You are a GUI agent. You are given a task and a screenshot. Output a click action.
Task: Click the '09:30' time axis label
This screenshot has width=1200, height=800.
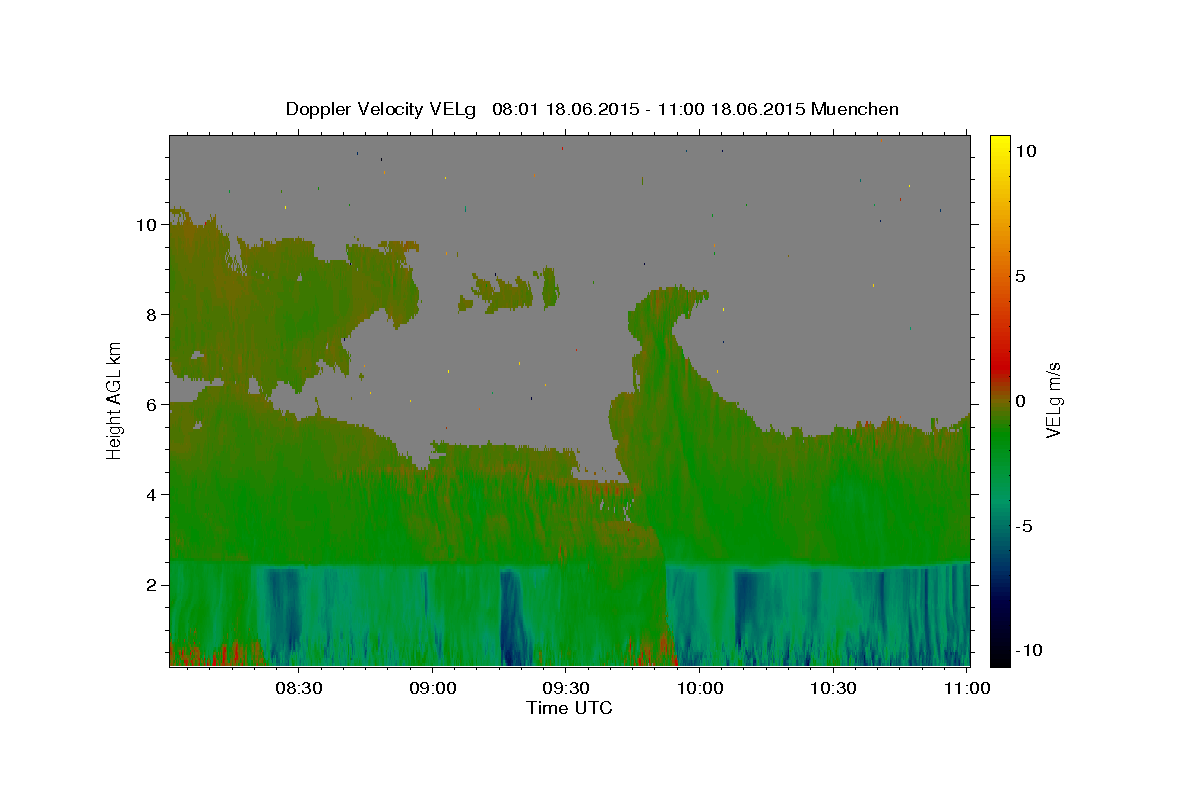click(566, 688)
